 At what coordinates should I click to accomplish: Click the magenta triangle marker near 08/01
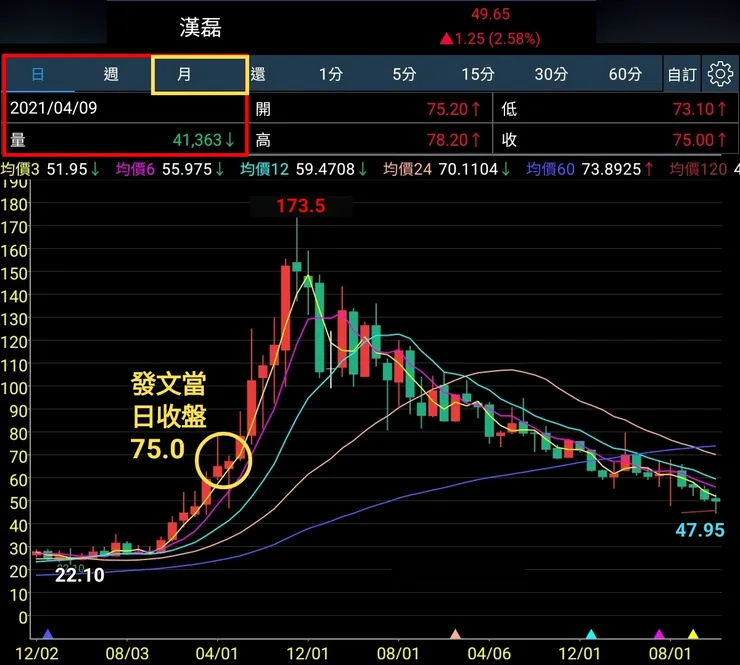[659, 634]
